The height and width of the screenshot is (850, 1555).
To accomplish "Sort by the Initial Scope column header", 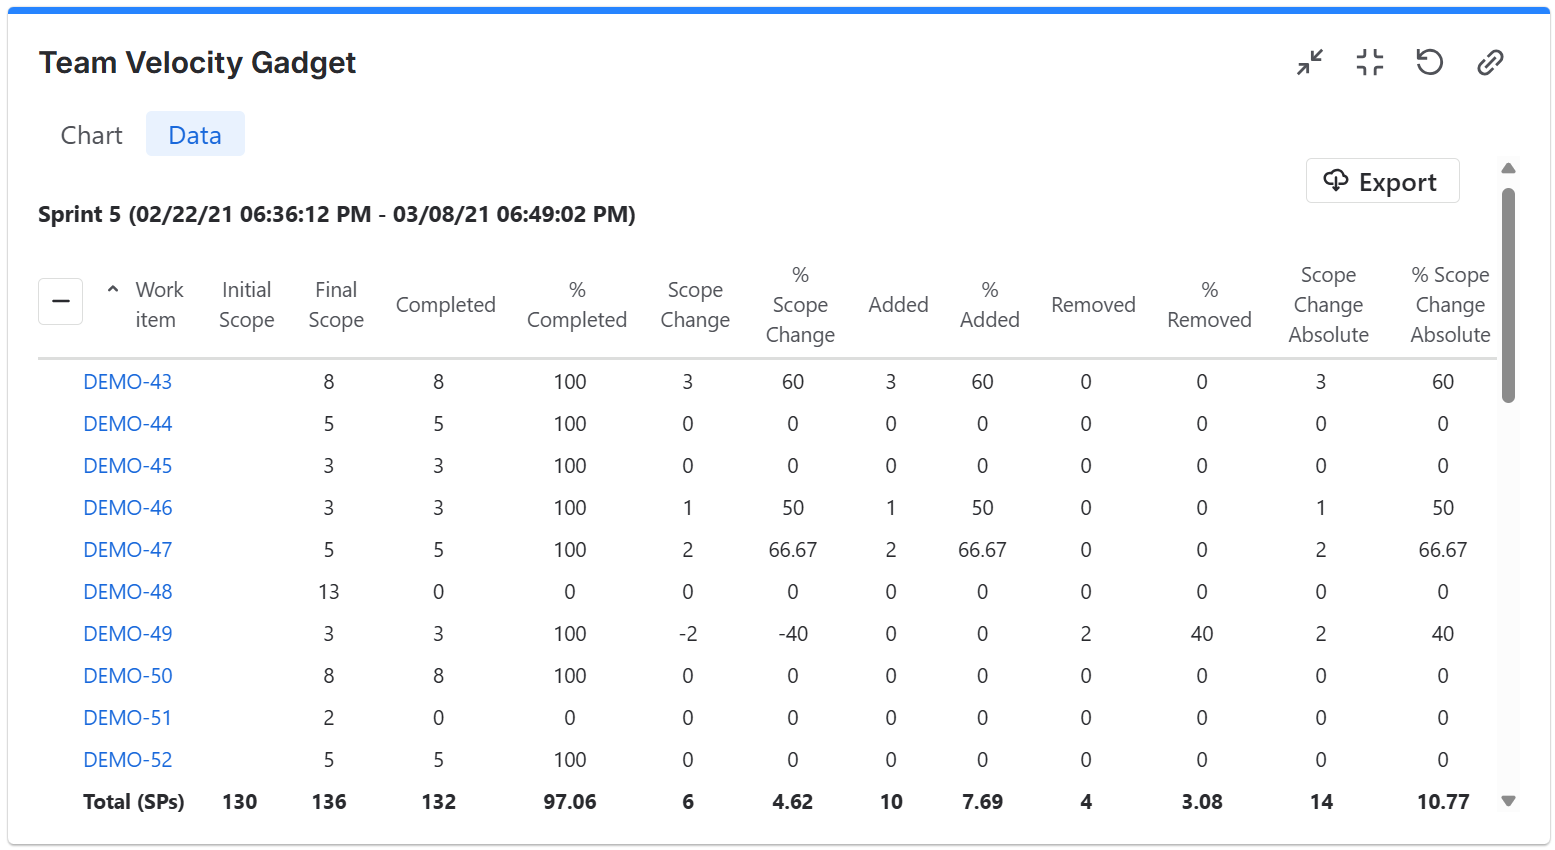I will (x=246, y=304).
